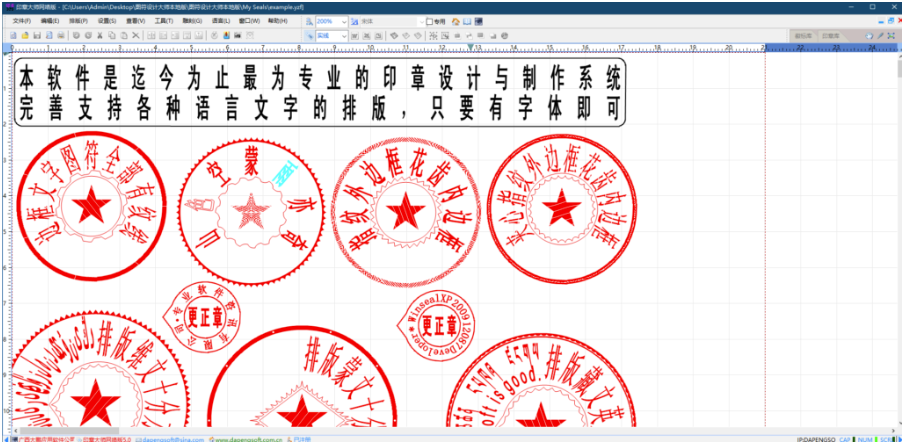902x445 pixels.
Task: Open the 雕刻(G) menu
Action: click(x=192, y=21)
